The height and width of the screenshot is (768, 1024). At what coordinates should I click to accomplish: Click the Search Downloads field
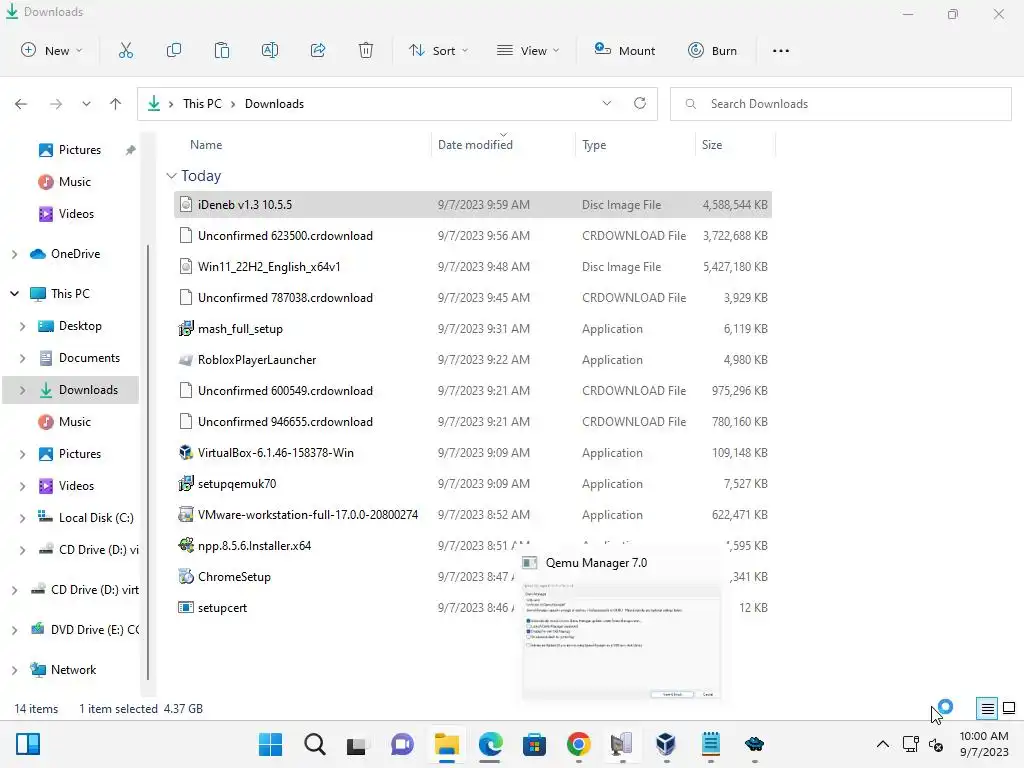[x=840, y=104]
